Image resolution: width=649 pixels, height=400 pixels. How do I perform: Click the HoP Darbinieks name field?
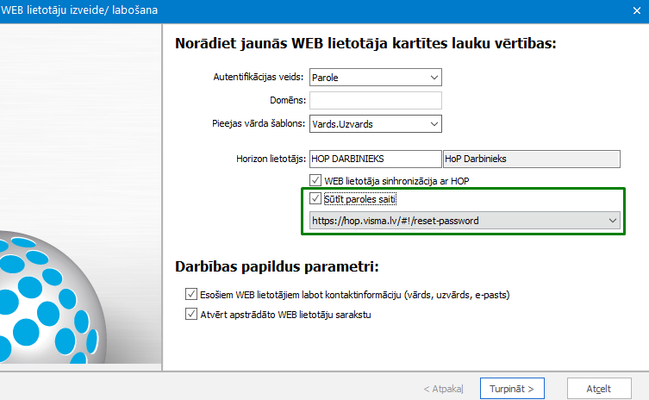pyautogui.click(x=531, y=159)
